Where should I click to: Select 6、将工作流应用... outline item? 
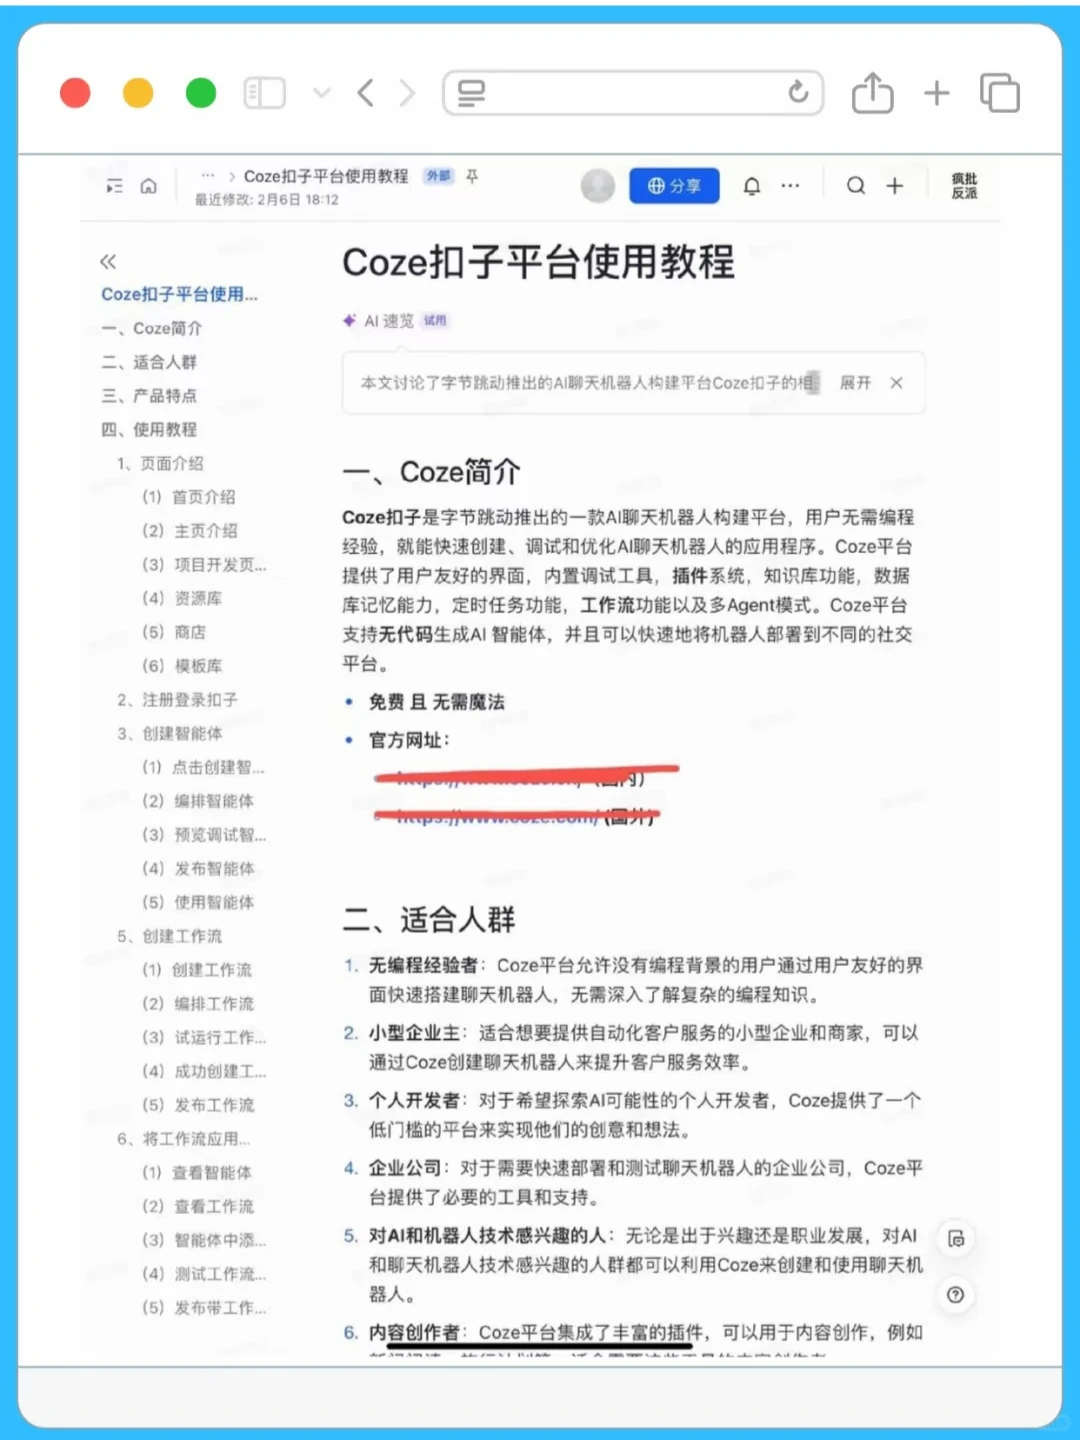click(x=183, y=1140)
